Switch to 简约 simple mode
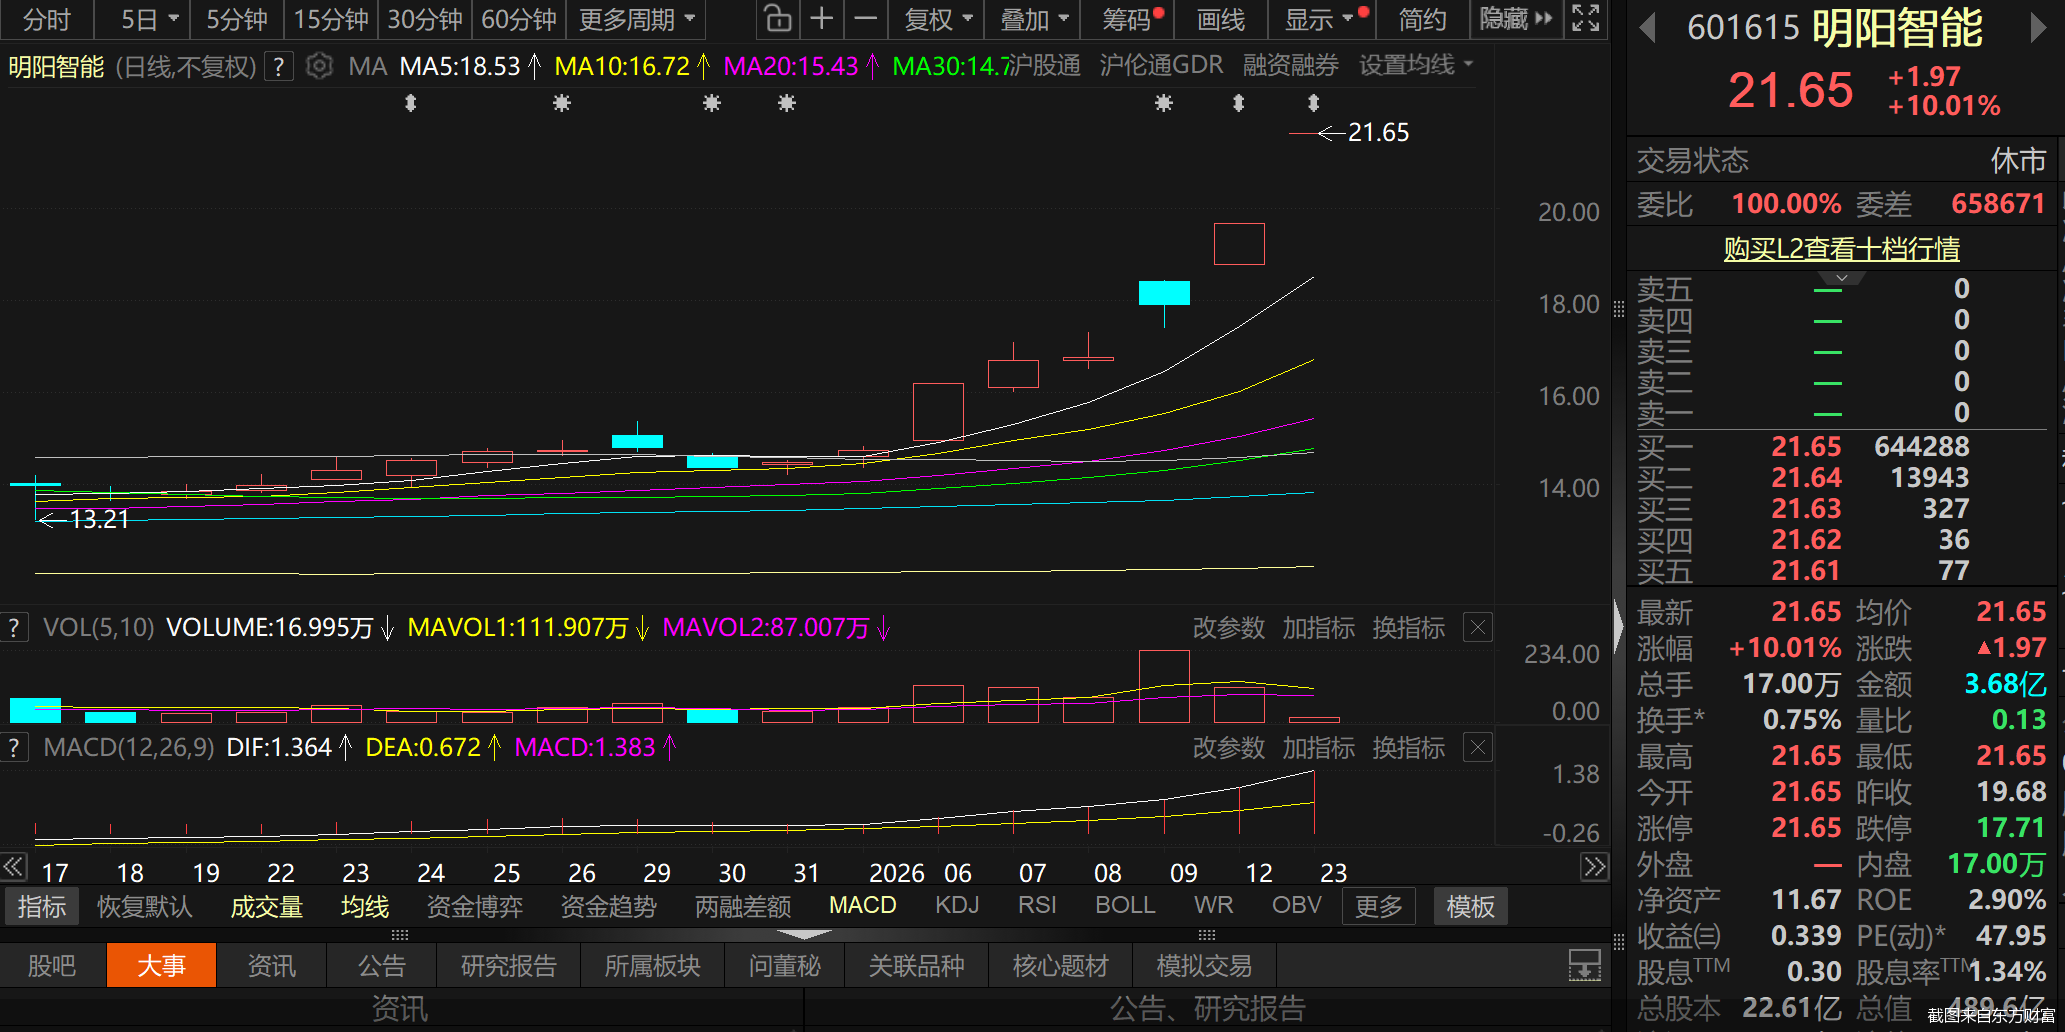The width and height of the screenshot is (2065, 1032). (x=1423, y=19)
